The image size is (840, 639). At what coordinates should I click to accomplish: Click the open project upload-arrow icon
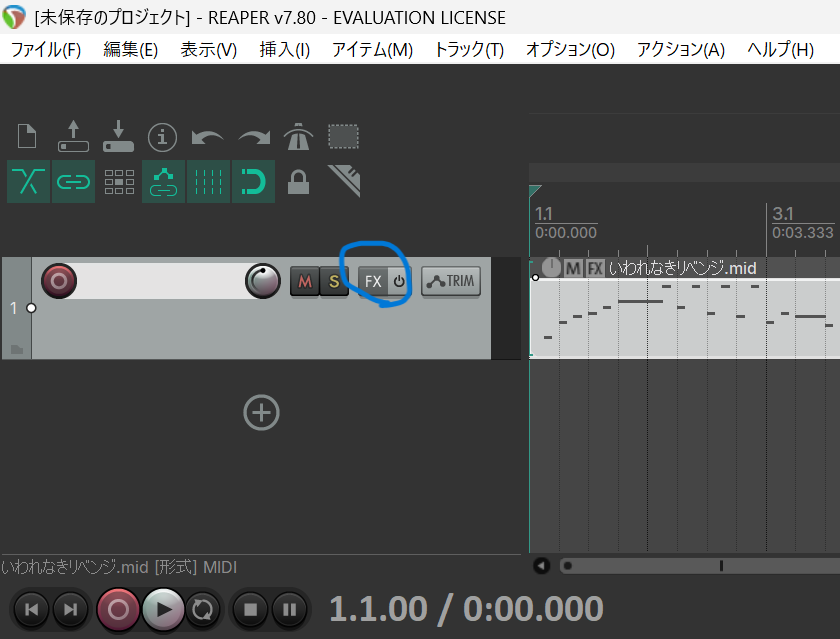[73, 136]
